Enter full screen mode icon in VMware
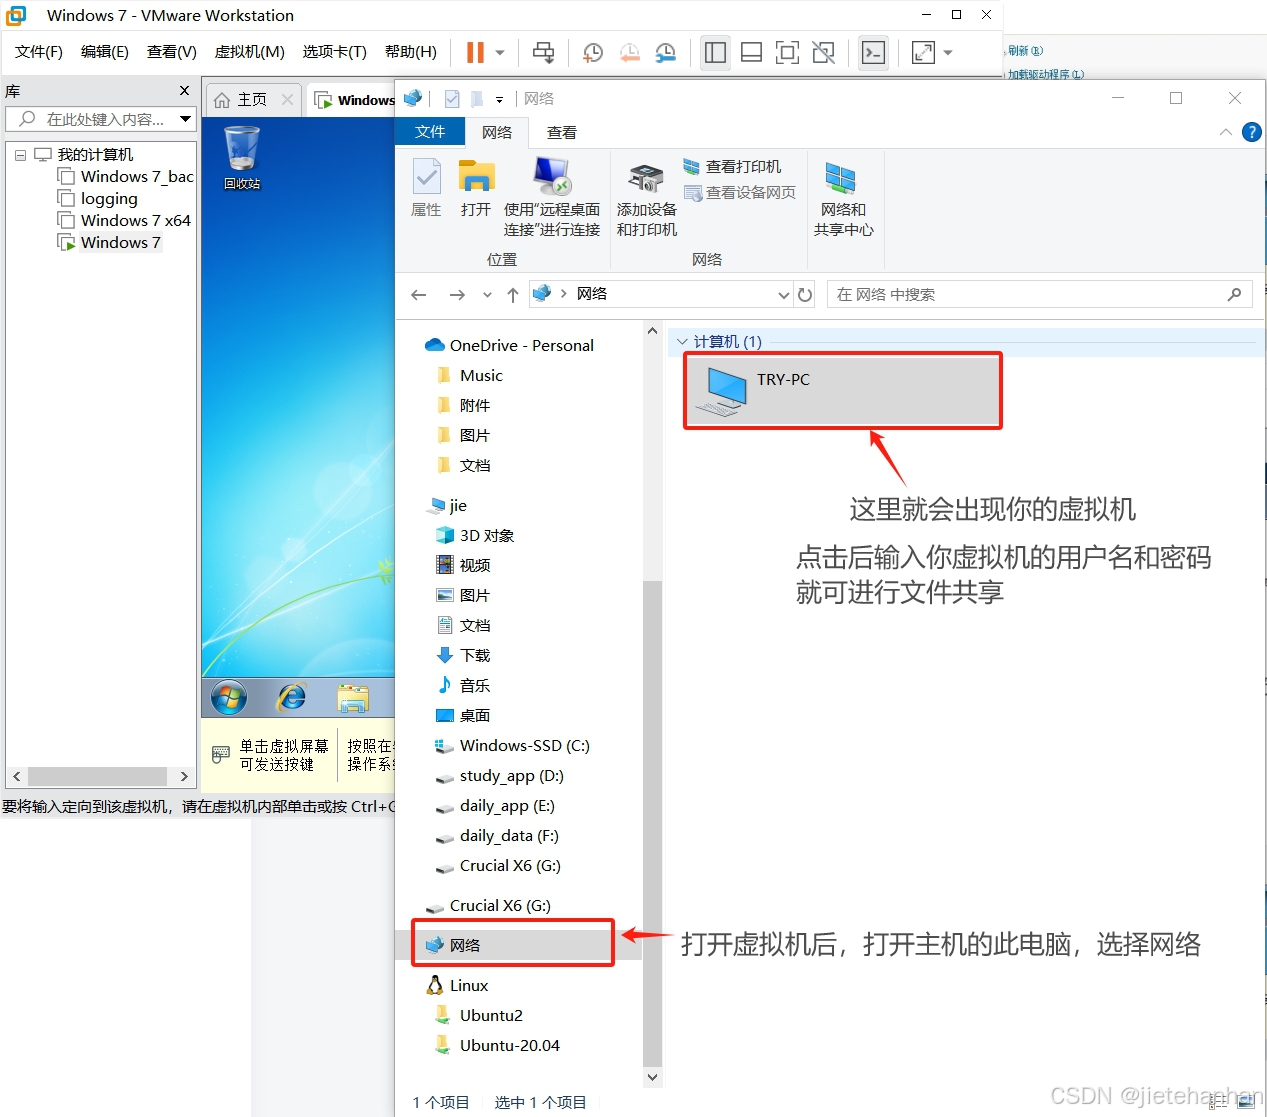 click(x=787, y=52)
